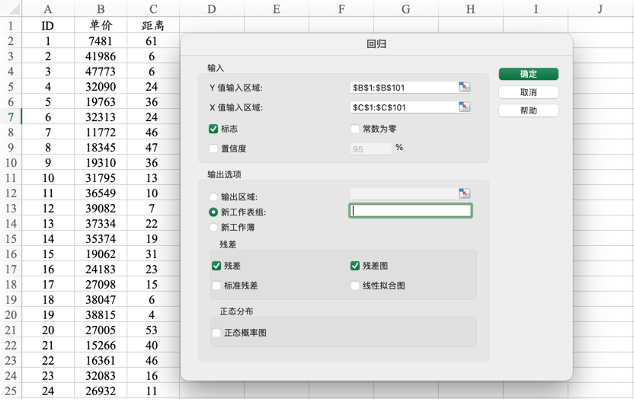
Task: Click range selector icon for Y值输入区域
Action: 464,88
